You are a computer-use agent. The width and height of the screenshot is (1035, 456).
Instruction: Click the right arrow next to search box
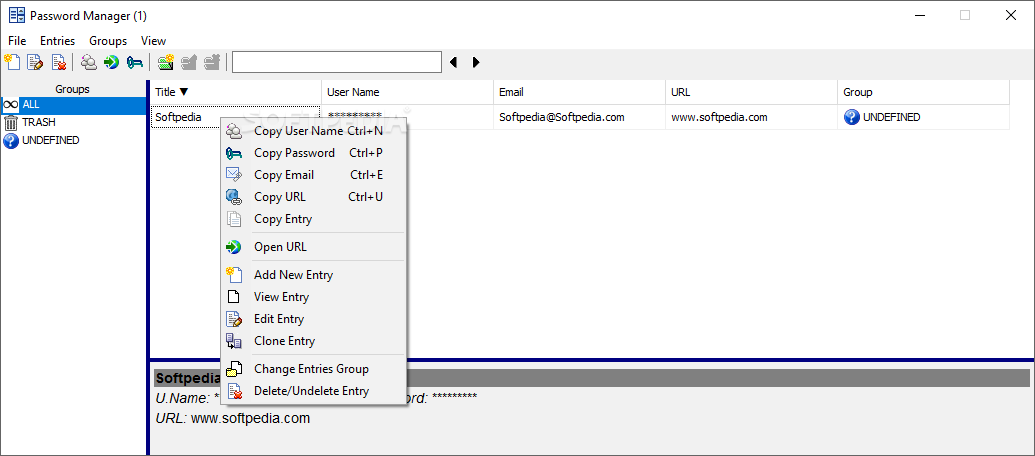tap(476, 62)
